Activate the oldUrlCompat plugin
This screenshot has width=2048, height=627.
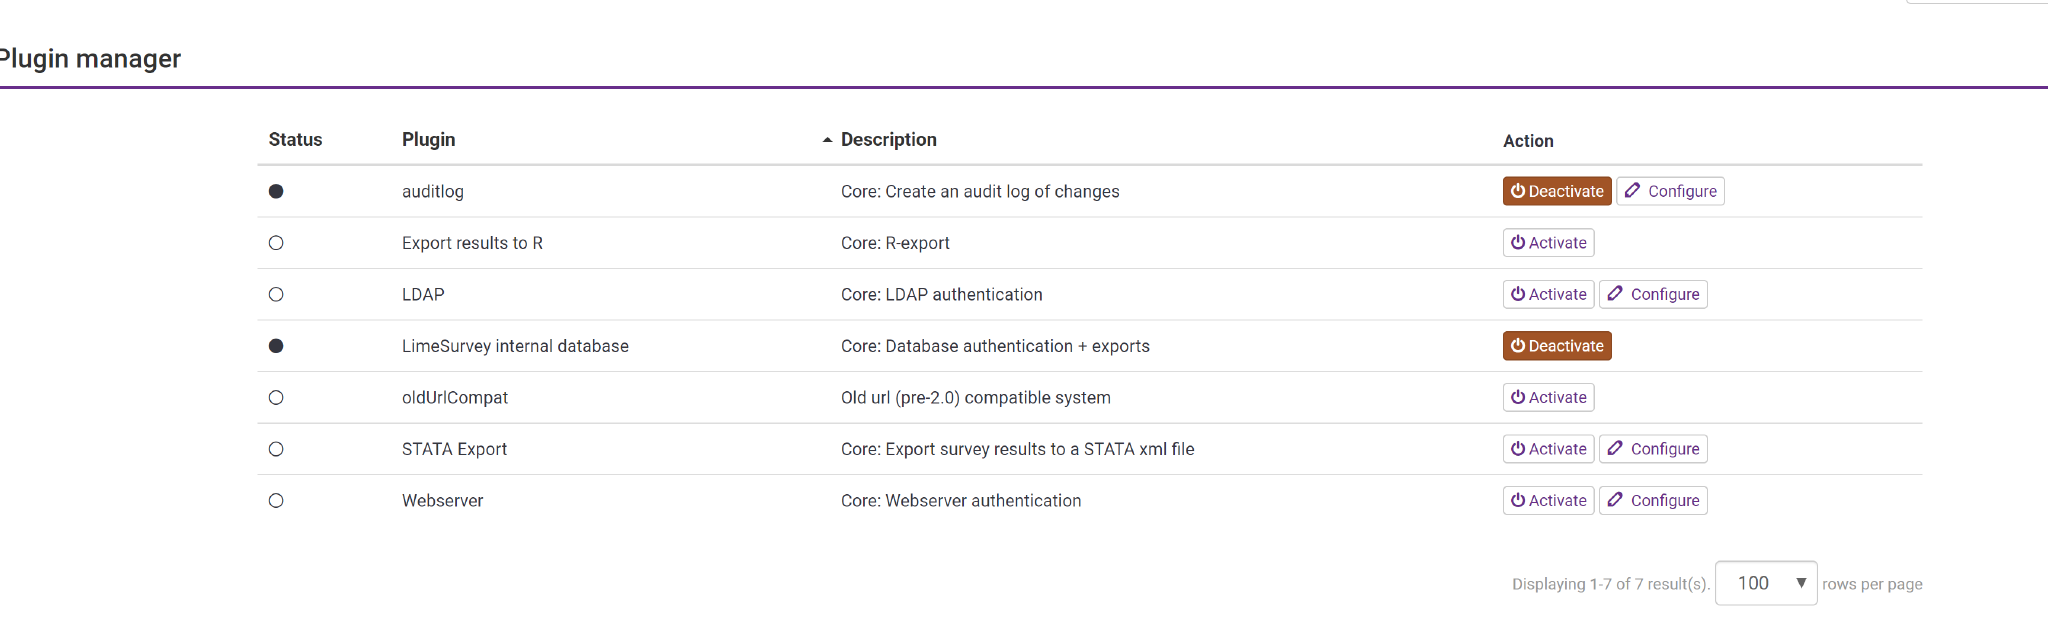1548,397
